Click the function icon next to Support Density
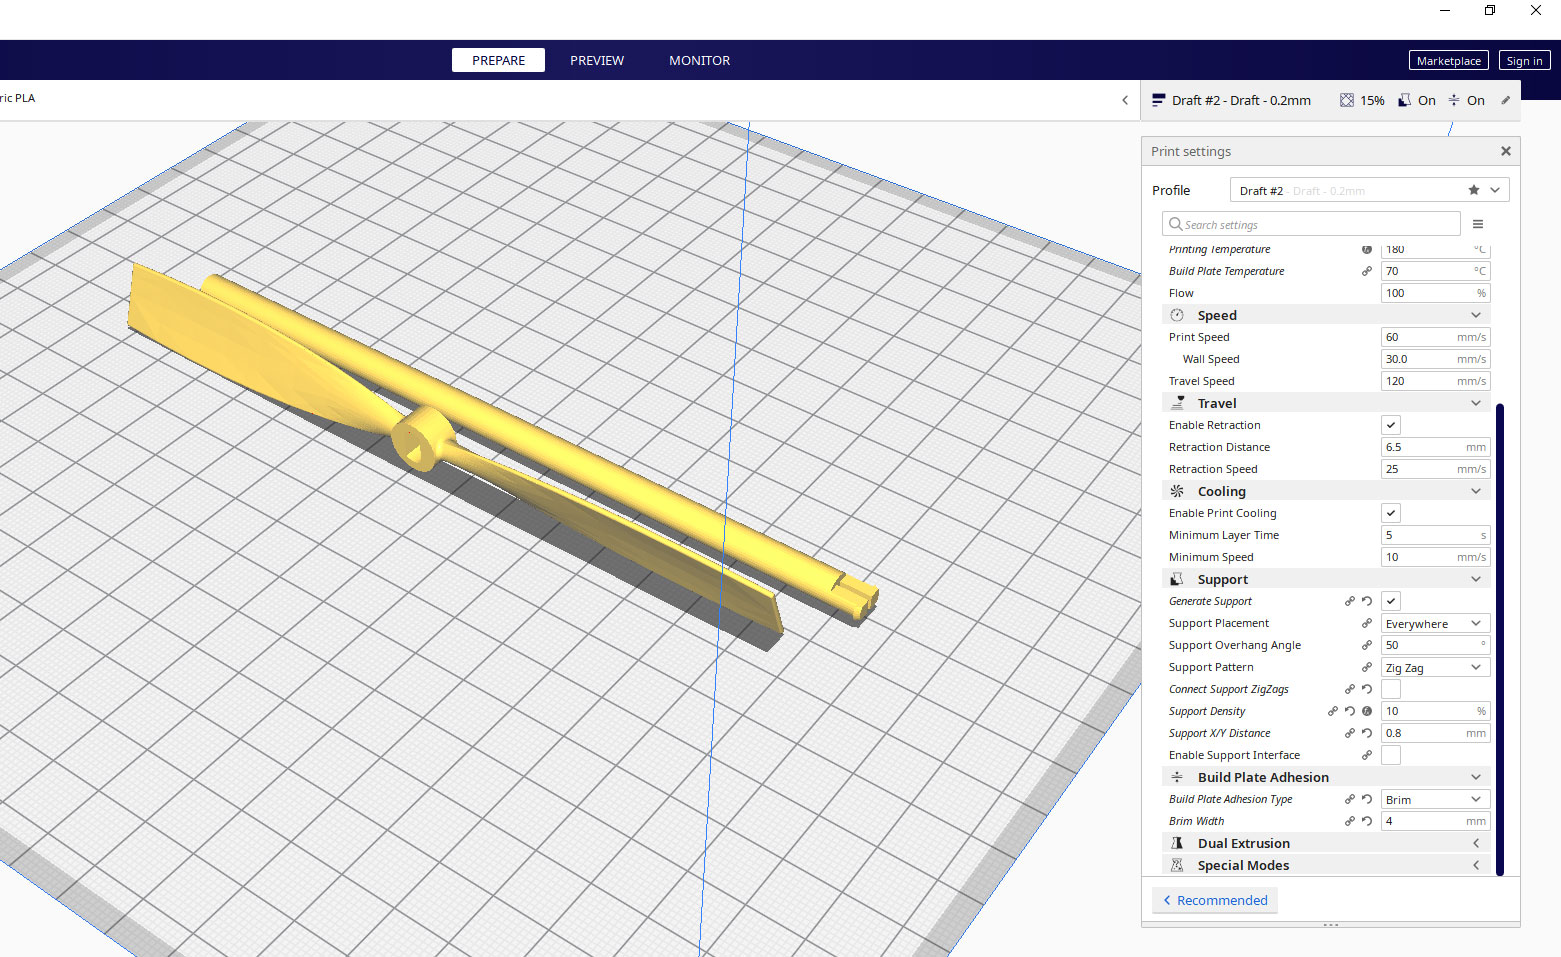This screenshot has width=1561, height=957. [x=1367, y=711]
